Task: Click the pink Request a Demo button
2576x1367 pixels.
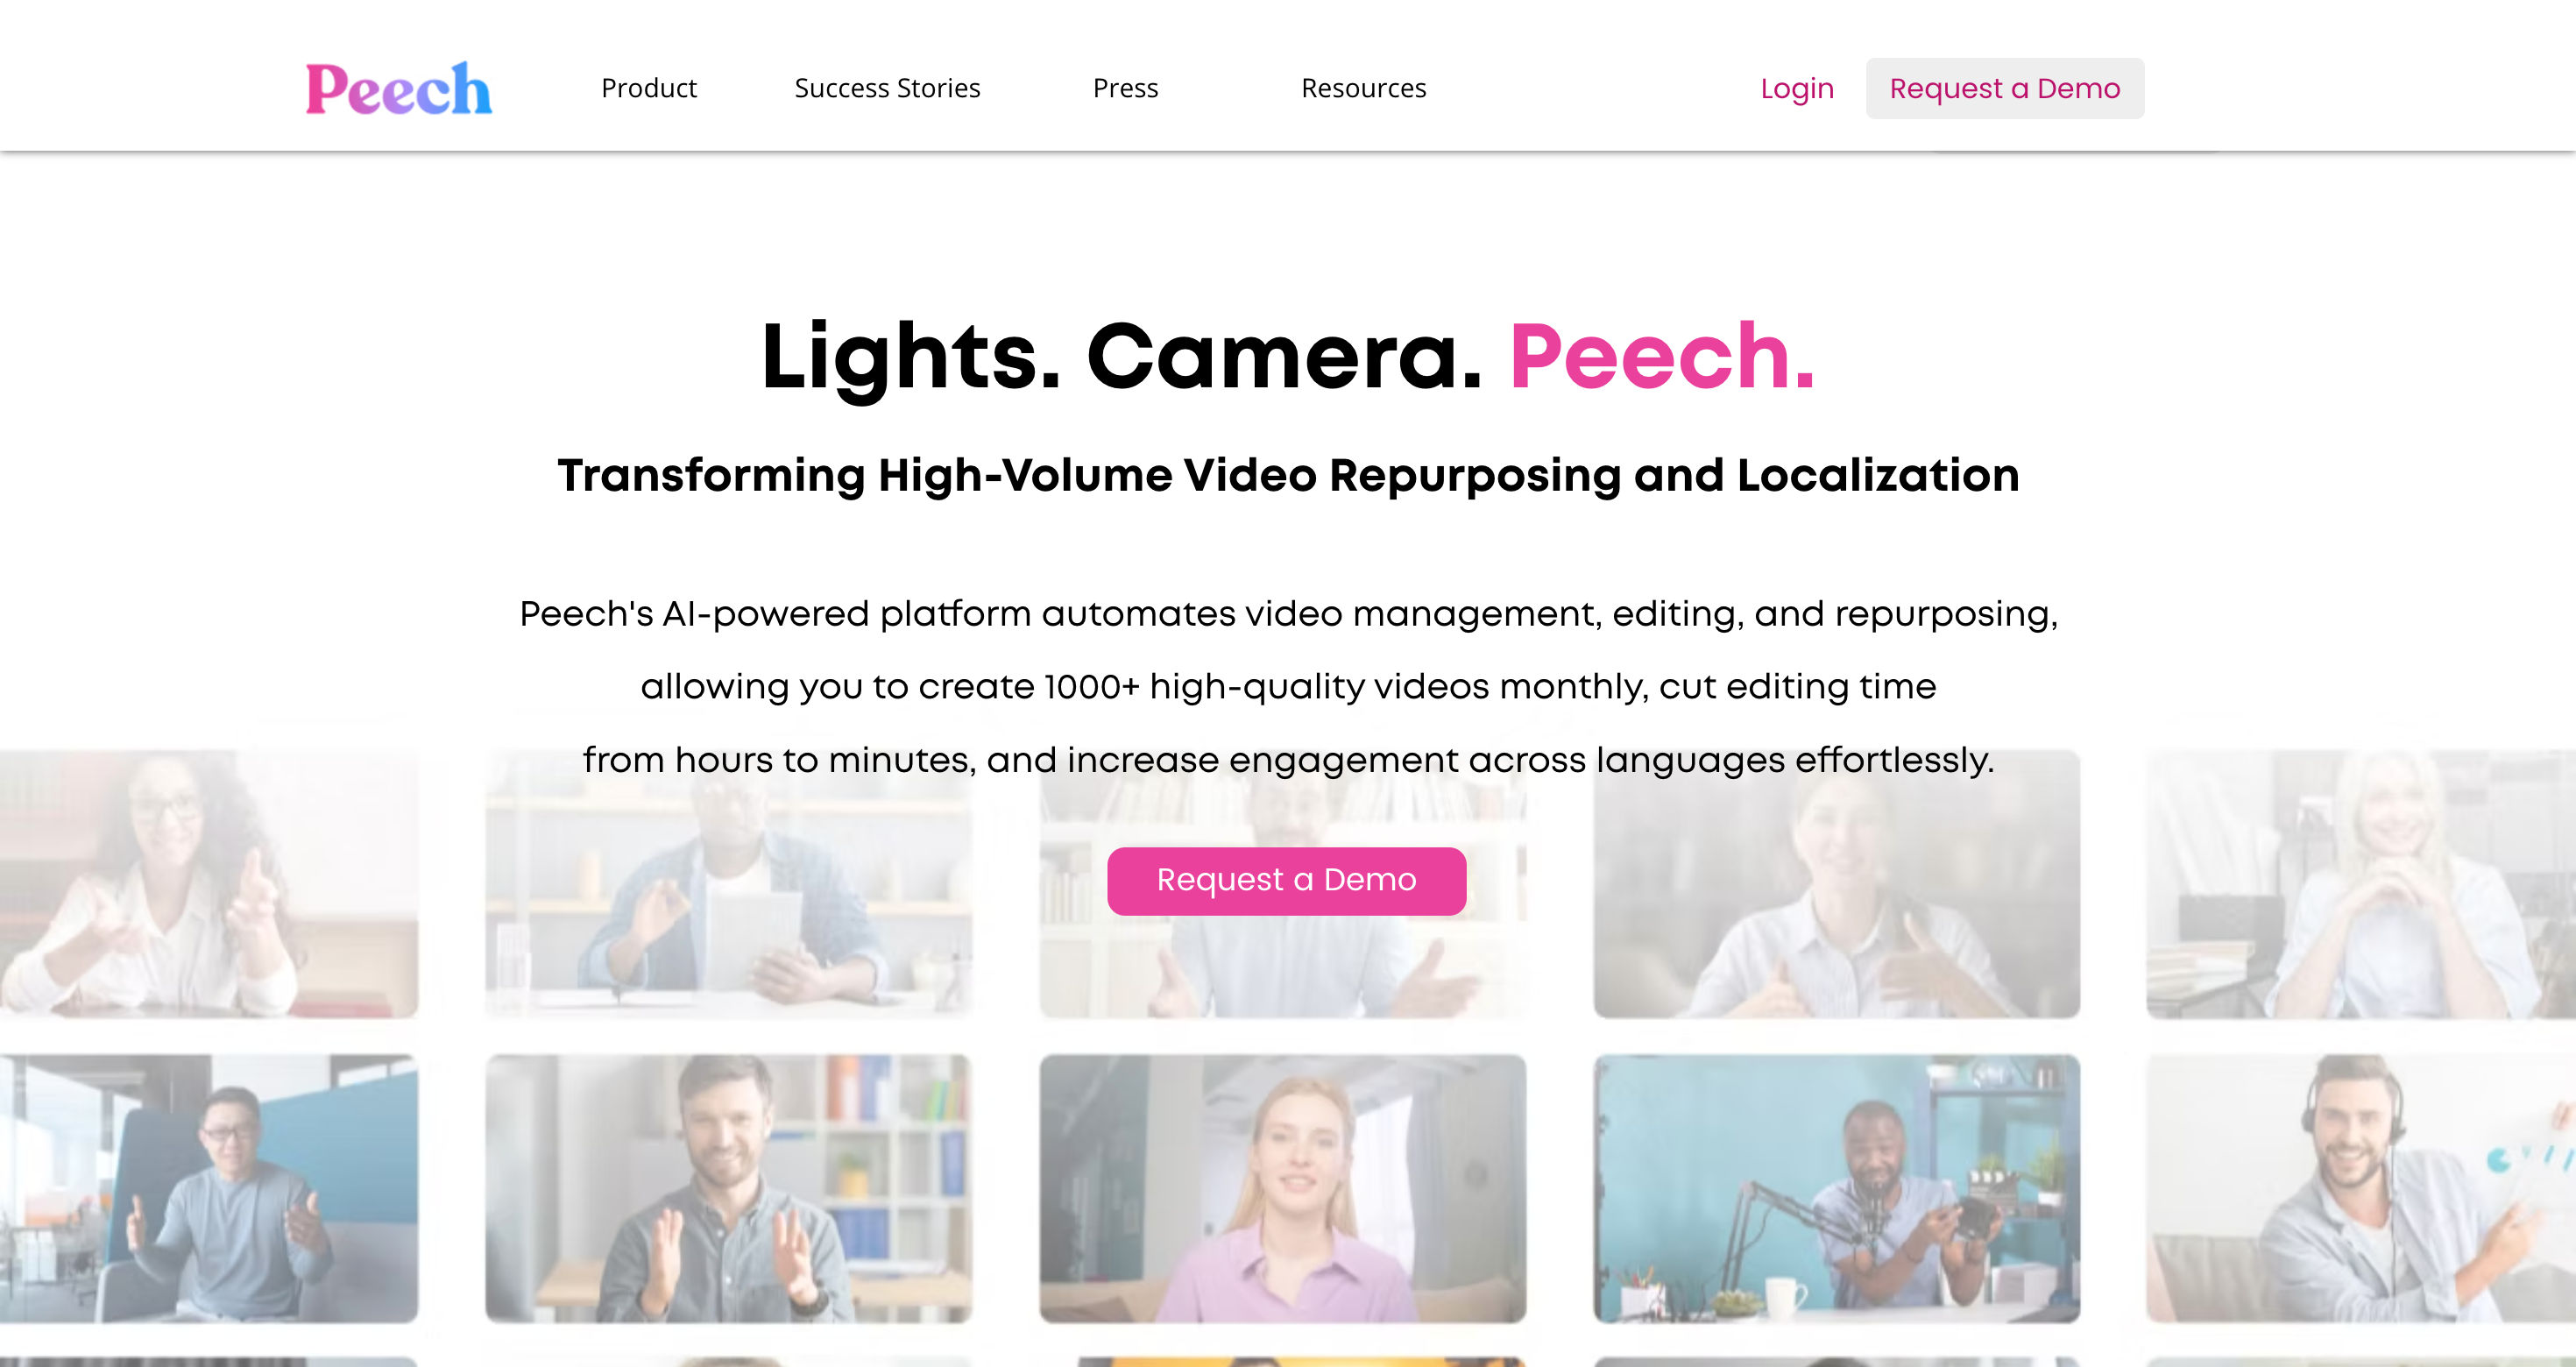Action: [1286, 880]
